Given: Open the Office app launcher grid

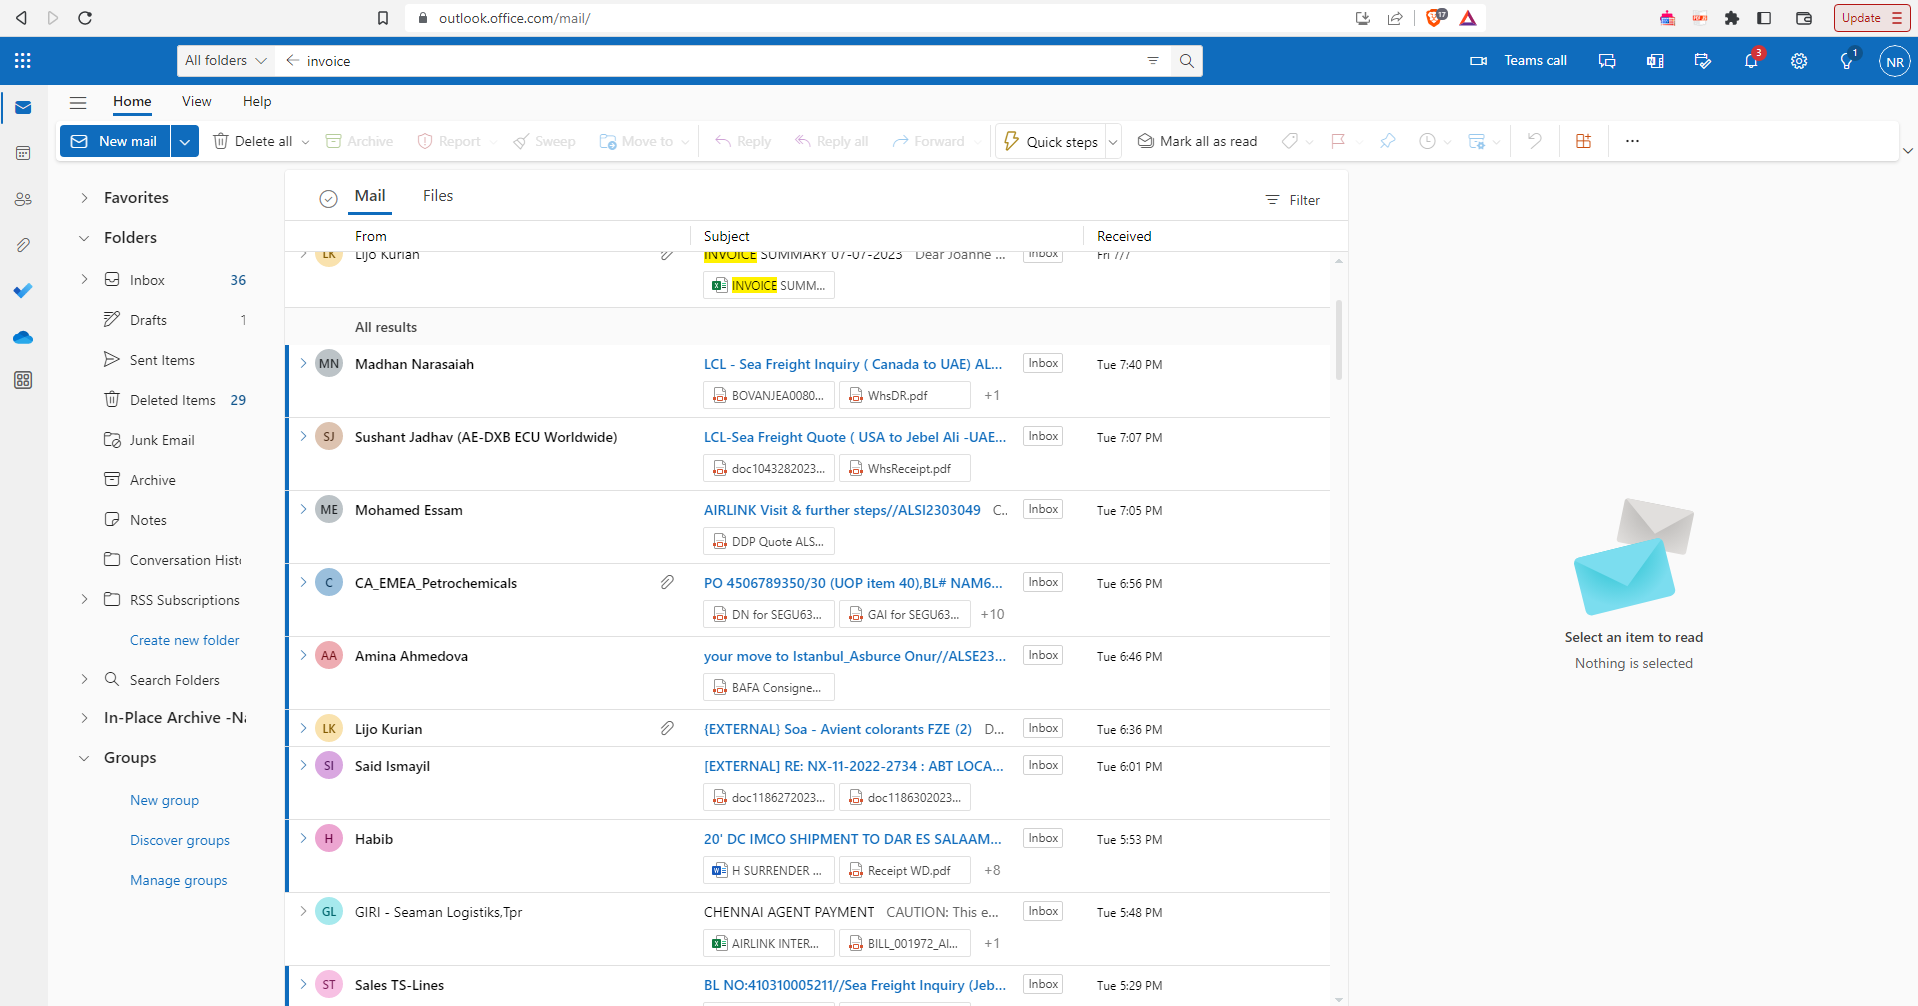Looking at the screenshot, I should coord(23,61).
